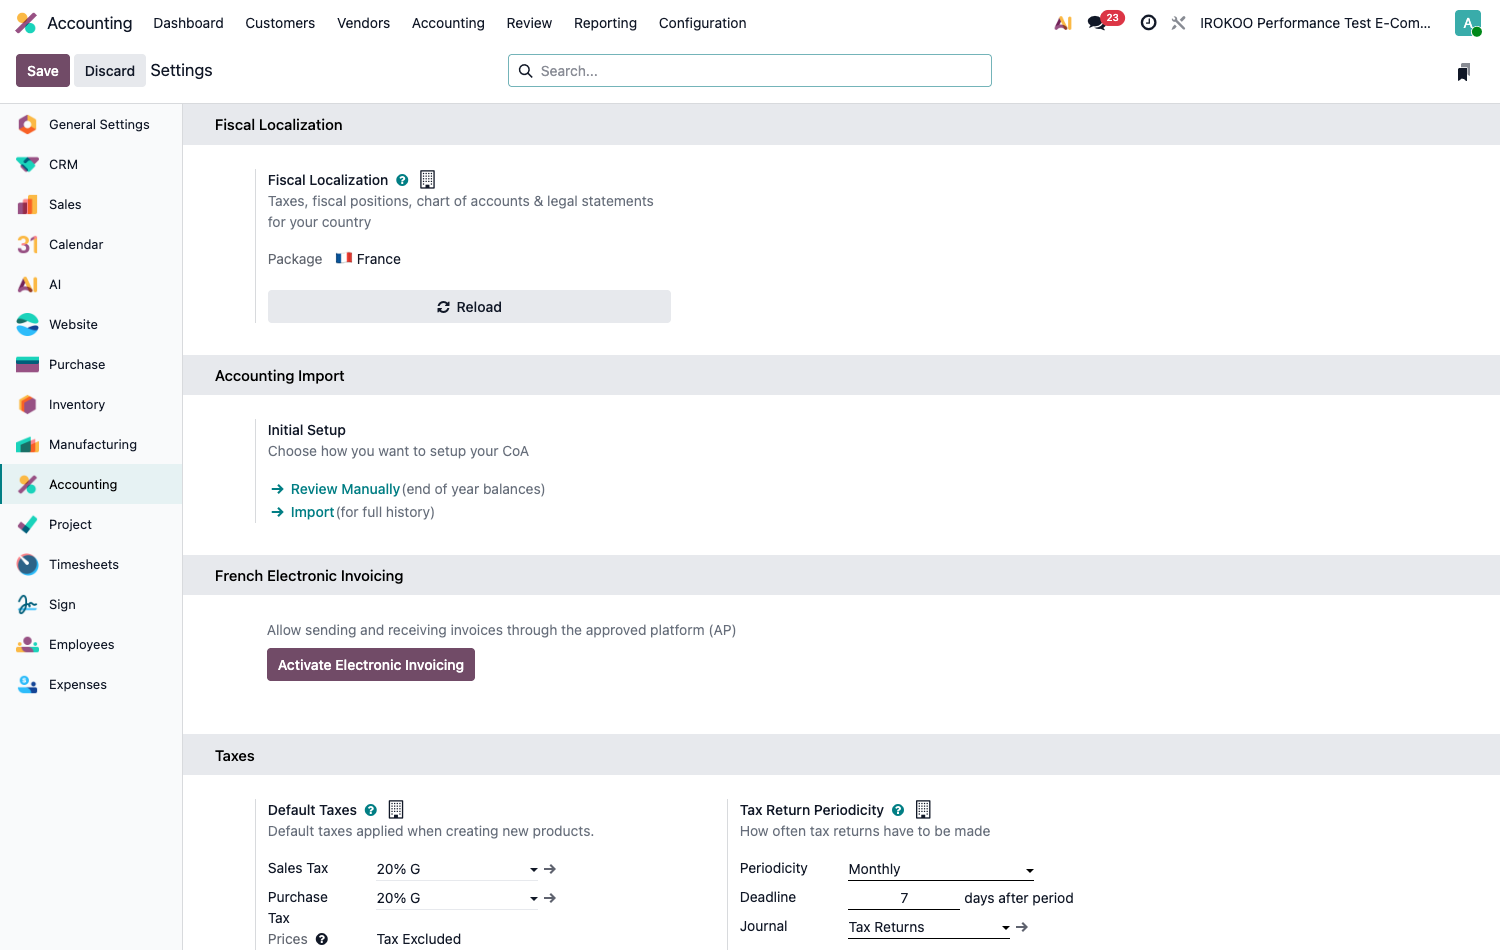Click the bookmark icon near search bar
Viewport: 1500px width, 950px height.
pos(1464,71)
